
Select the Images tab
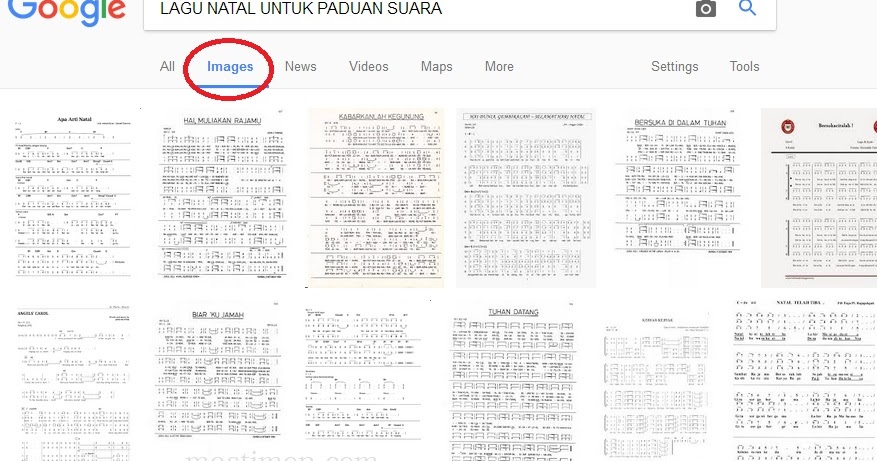tap(230, 67)
